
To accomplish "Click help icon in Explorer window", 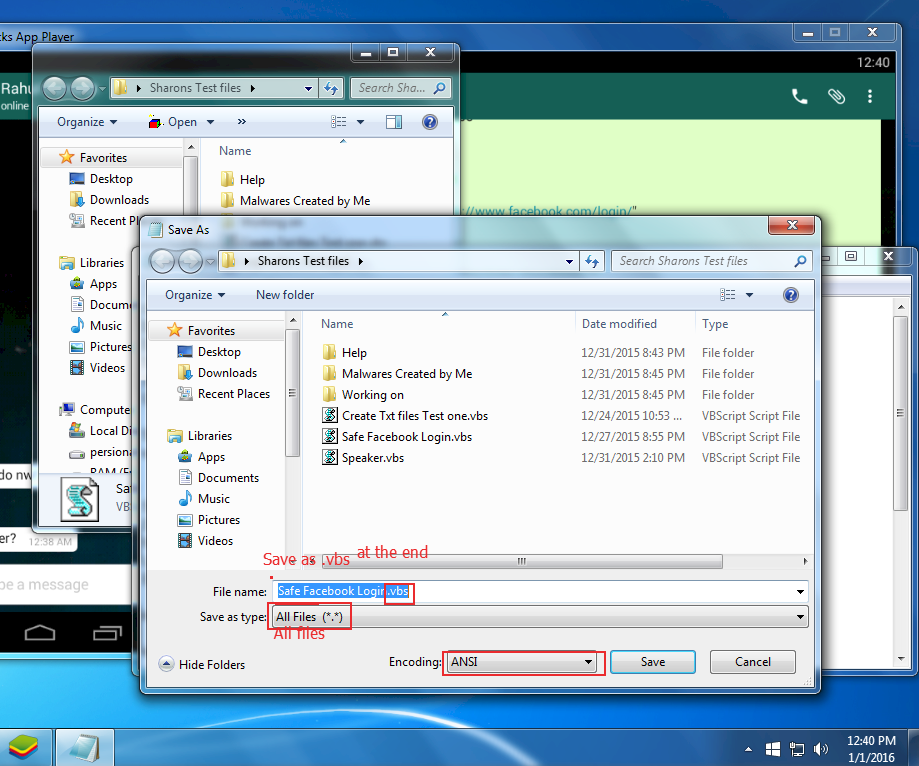I will click(x=430, y=122).
